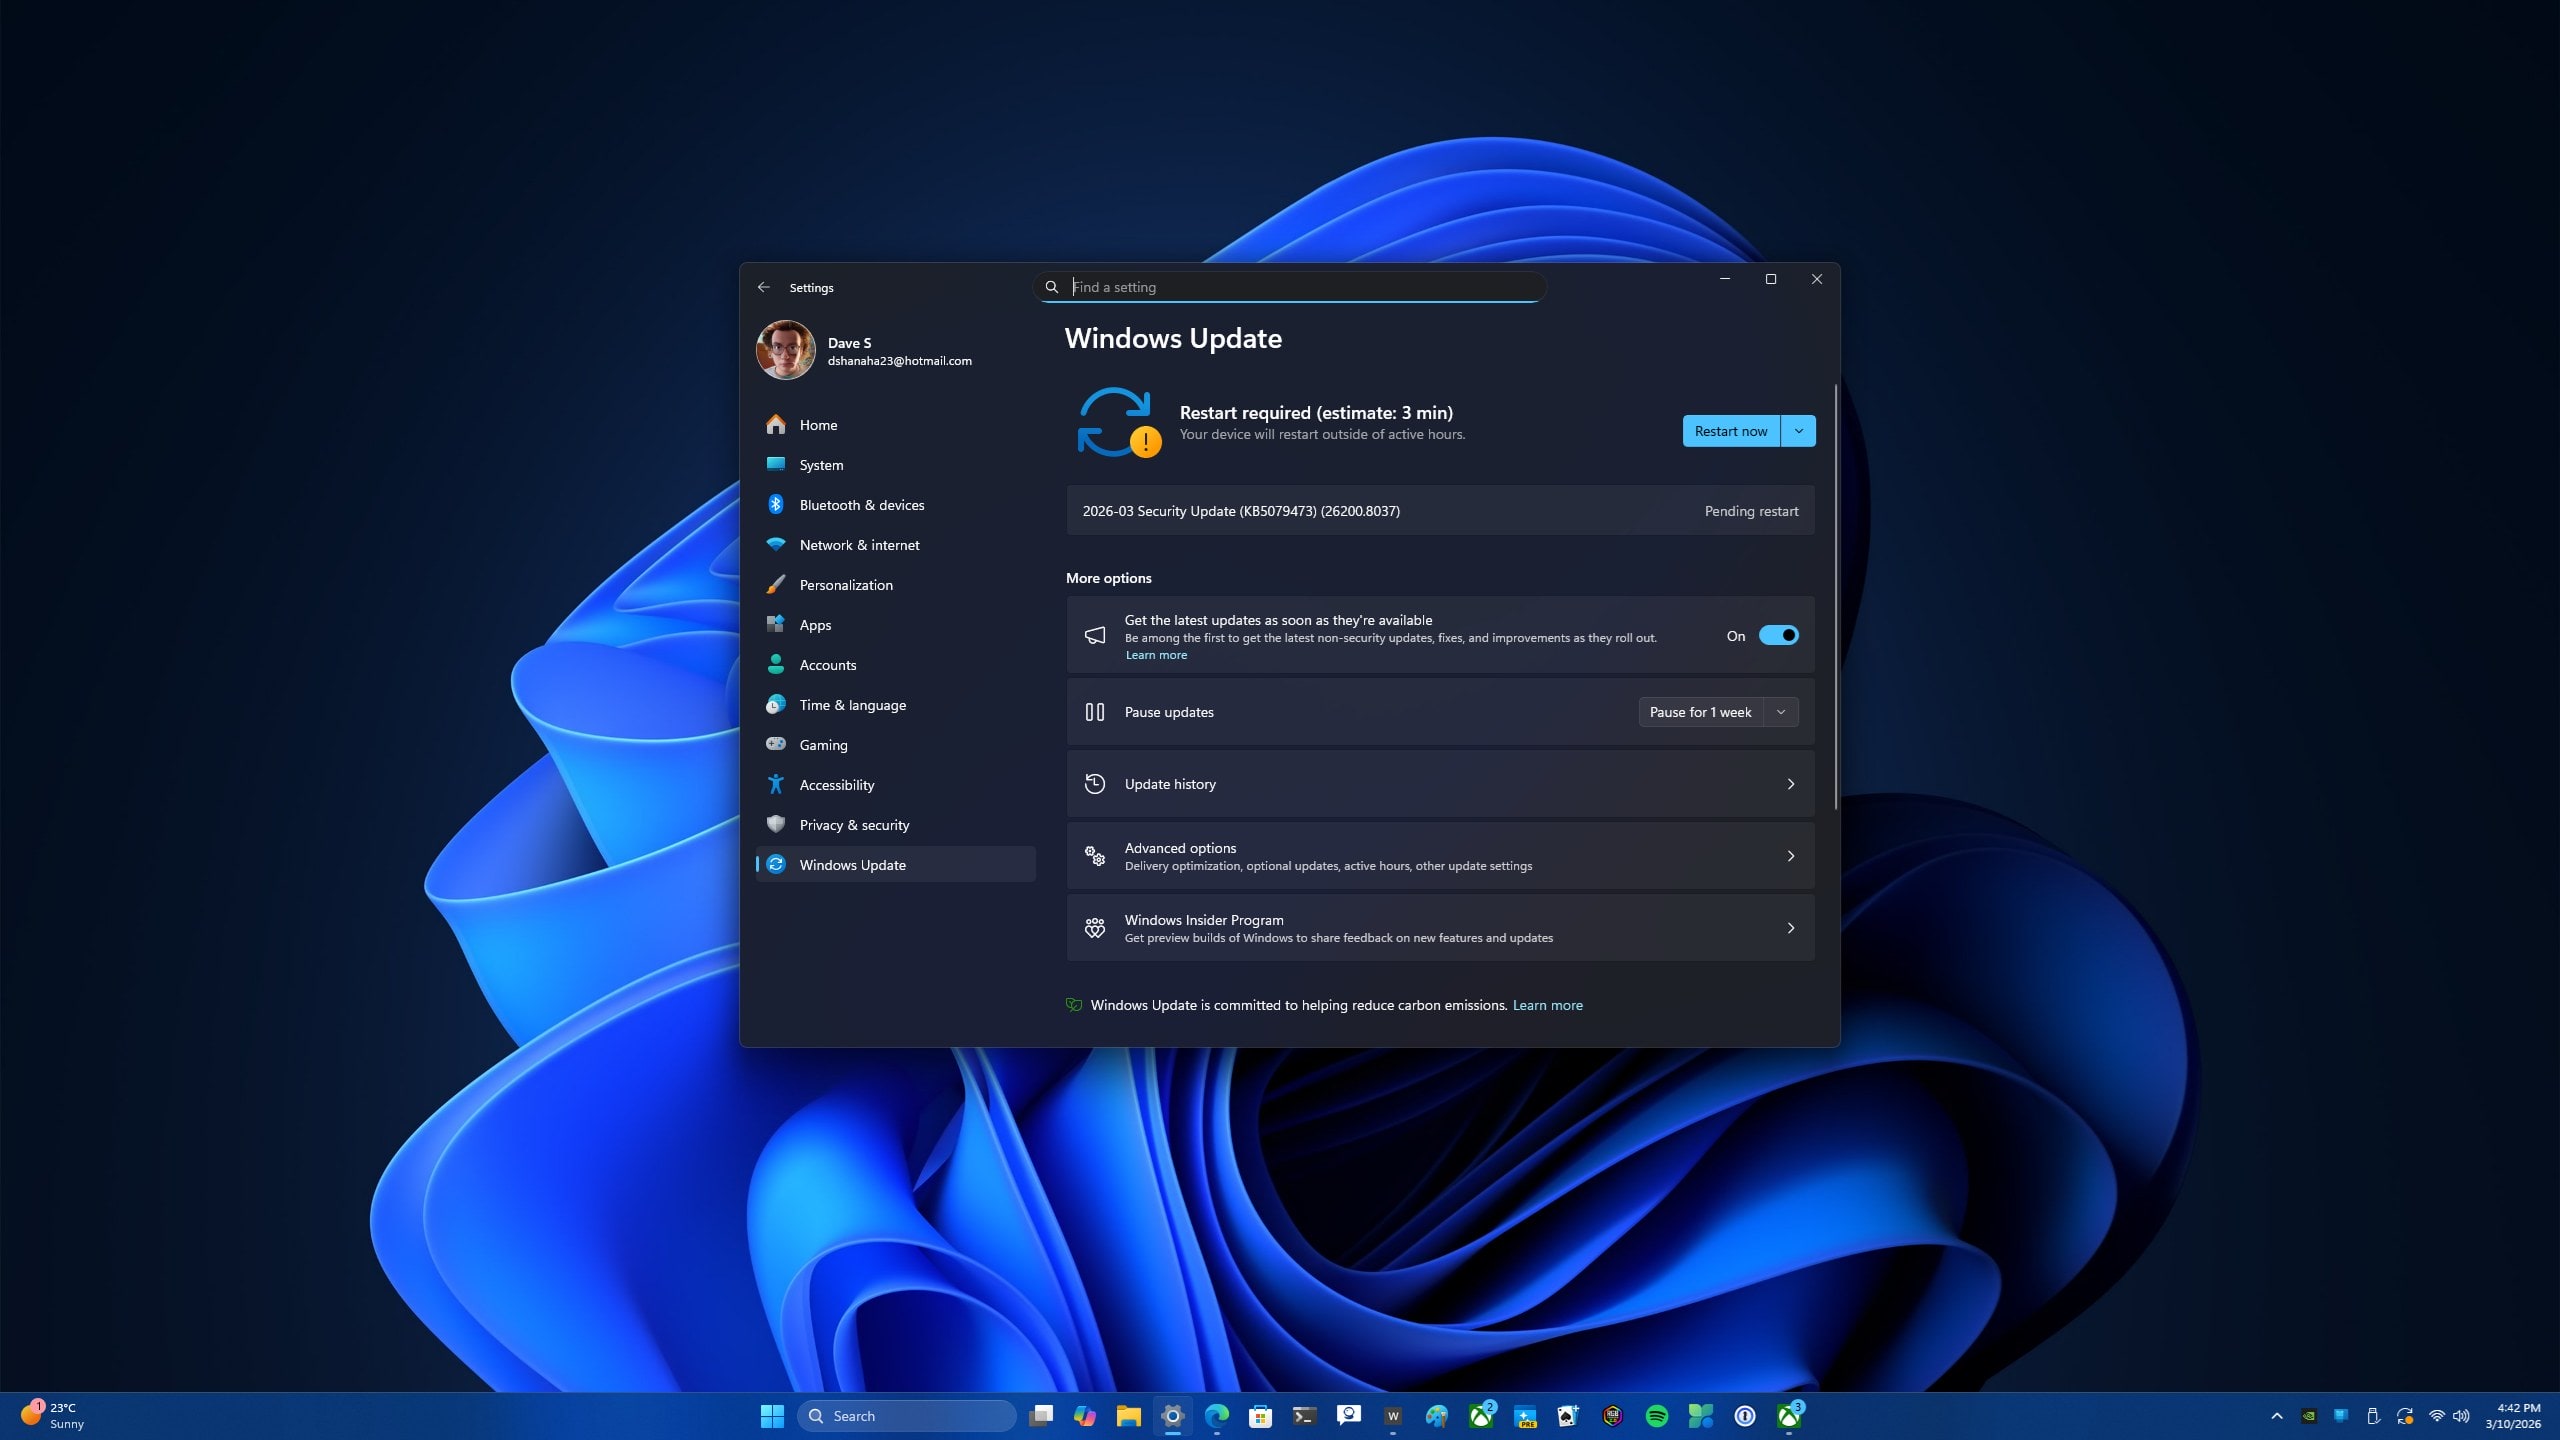Toggle the Wi-Fi status icon in the tray
The height and width of the screenshot is (1440, 2560).
(x=2437, y=1417)
